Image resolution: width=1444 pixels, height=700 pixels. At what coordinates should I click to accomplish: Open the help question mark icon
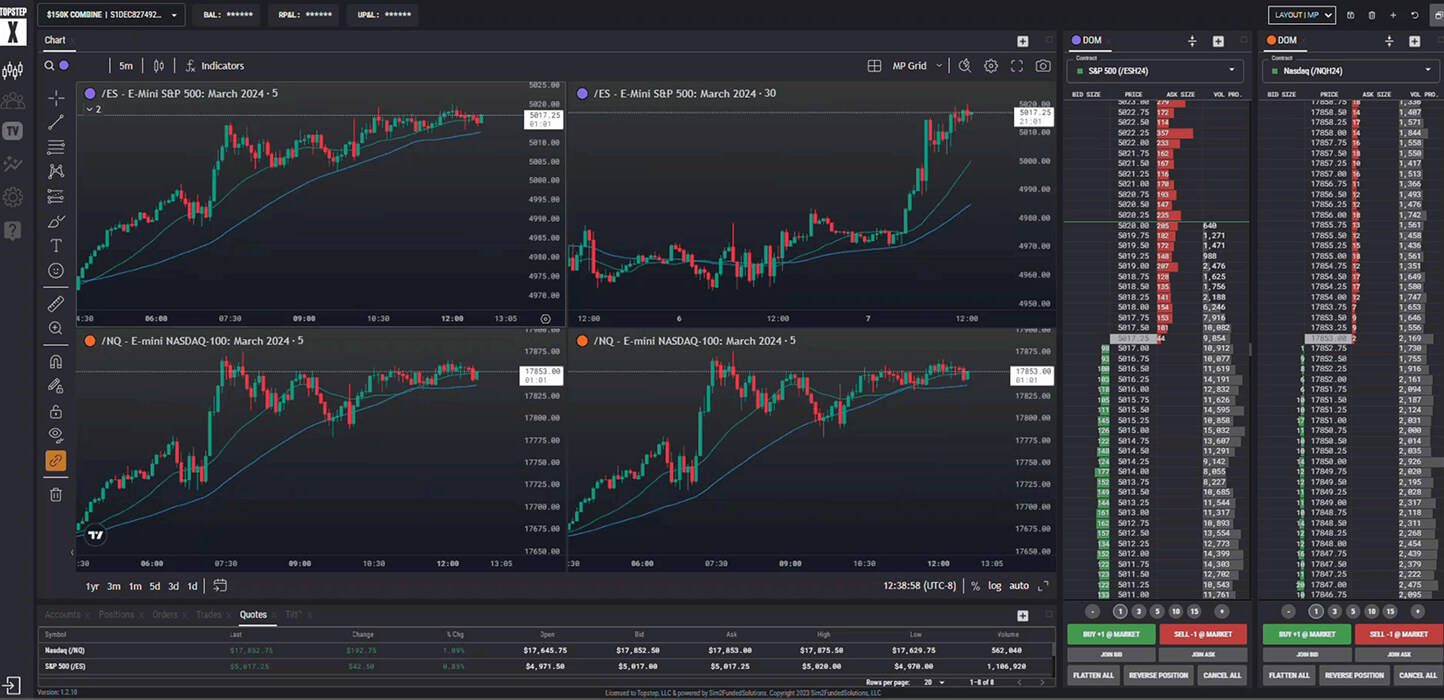pyautogui.click(x=13, y=230)
